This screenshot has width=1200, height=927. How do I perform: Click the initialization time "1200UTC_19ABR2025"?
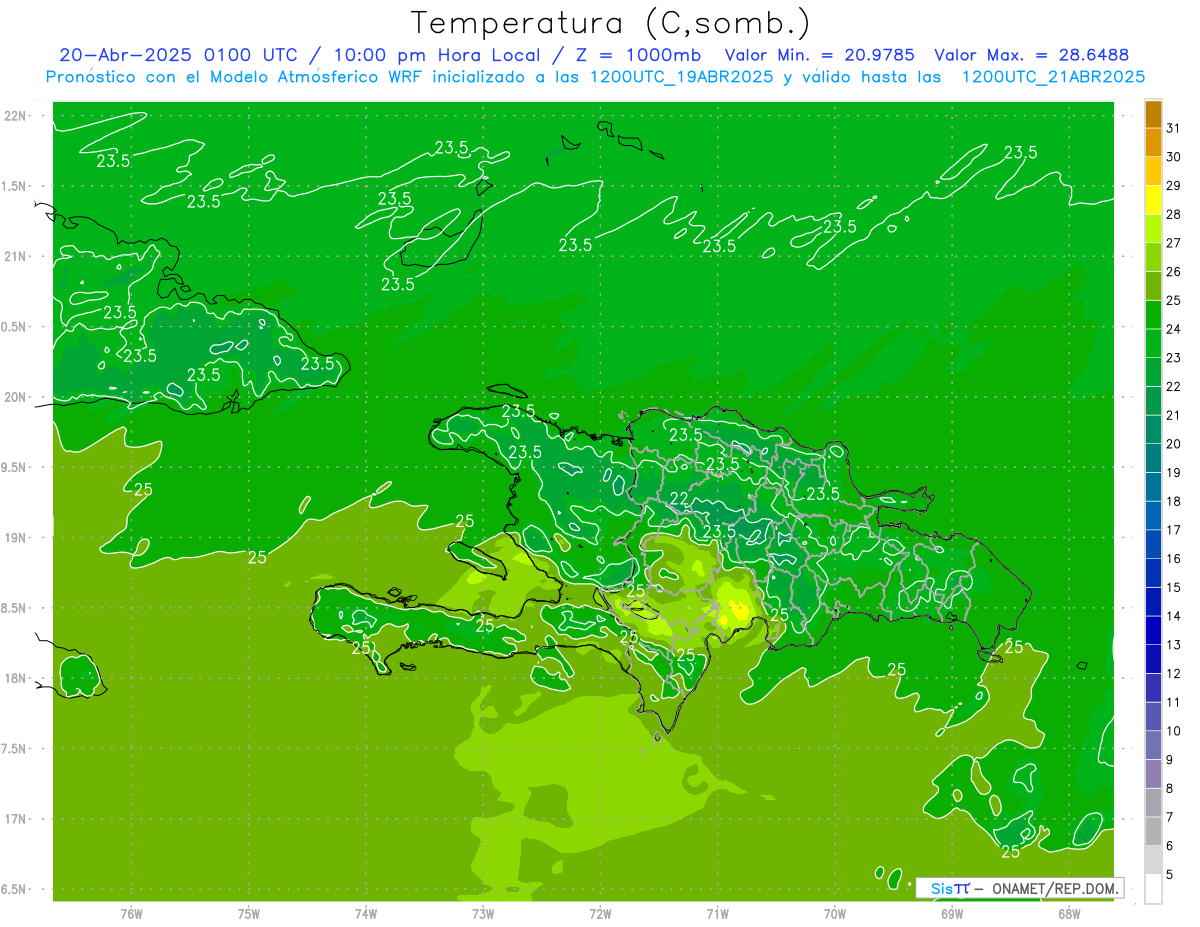pyautogui.click(x=682, y=76)
